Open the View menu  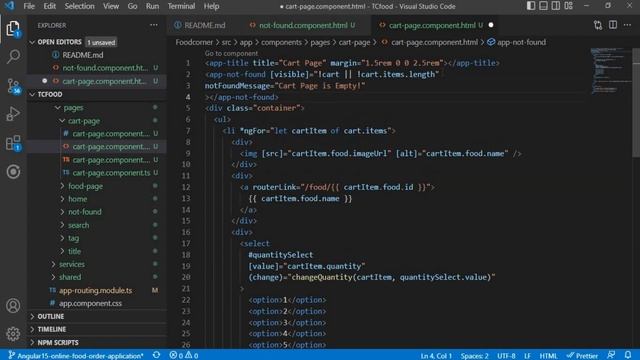[x=111, y=6]
